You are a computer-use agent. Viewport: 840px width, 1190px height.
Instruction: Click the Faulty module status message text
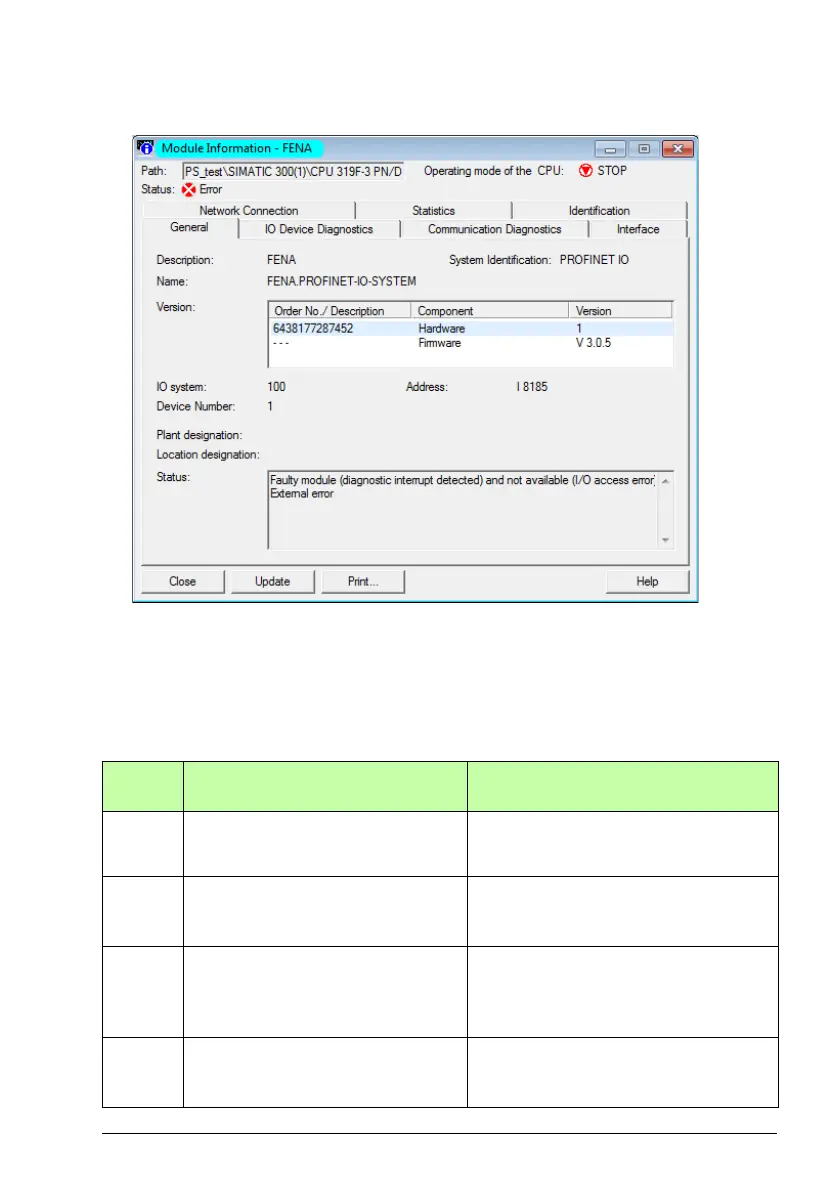pyautogui.click(x=462, y=480)
